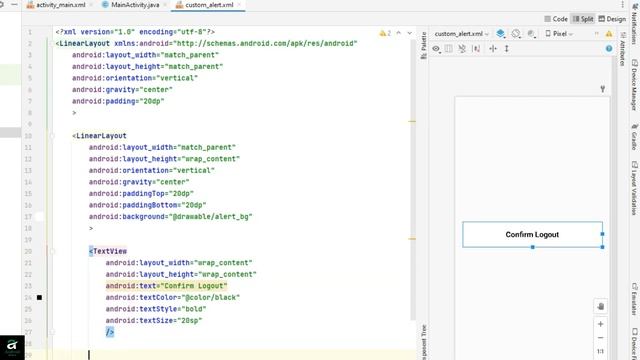
Task: Open the Pixel device preview dropdown
Action: pyautogui.click(x=559, y=34)
